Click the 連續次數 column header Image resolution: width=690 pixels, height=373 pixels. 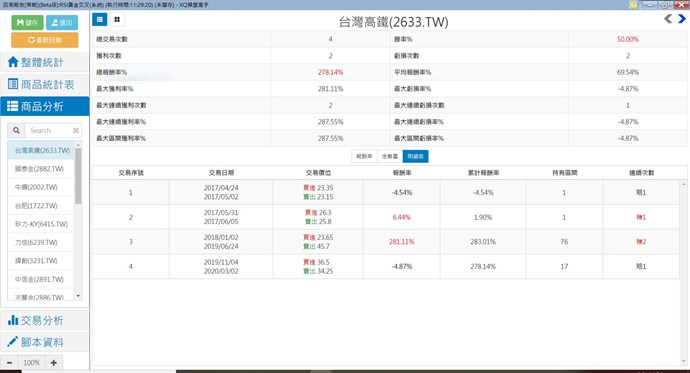[642, 173]
